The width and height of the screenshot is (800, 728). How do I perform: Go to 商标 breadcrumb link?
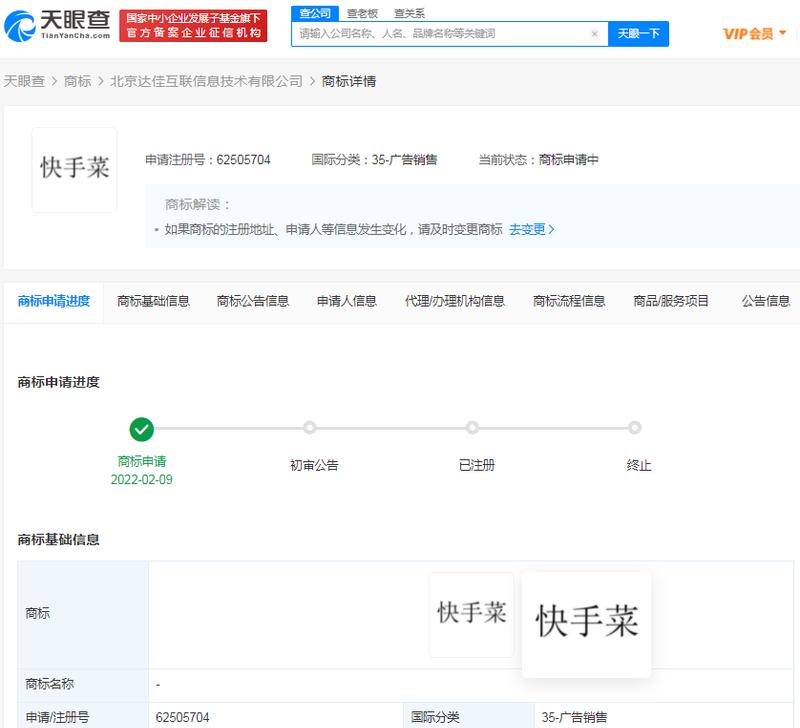tap(78, 81)
